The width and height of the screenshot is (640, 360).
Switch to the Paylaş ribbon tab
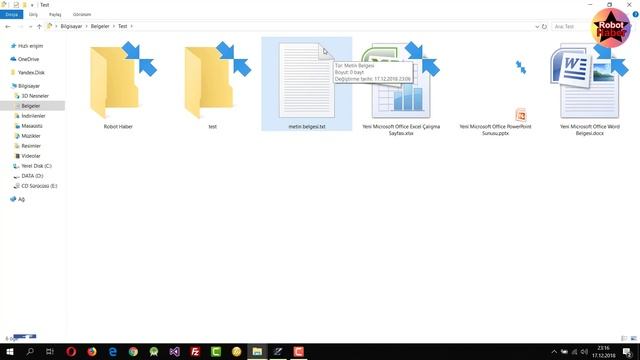point(55,14)
